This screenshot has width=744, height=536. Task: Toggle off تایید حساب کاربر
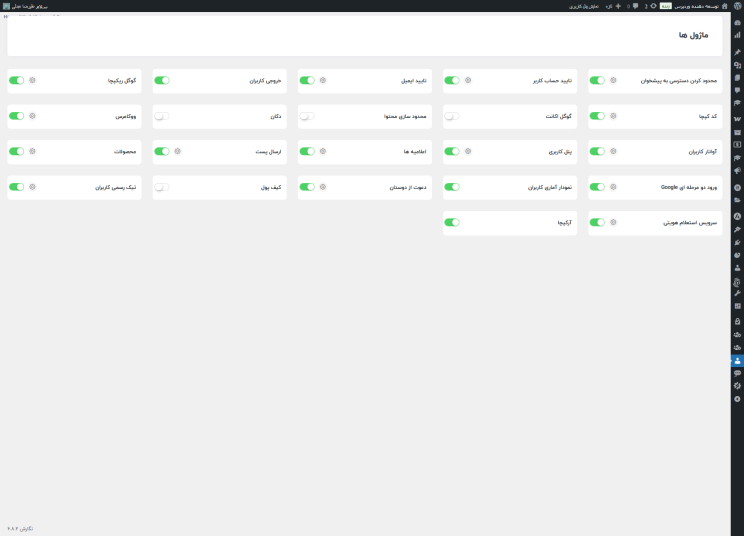coord(452,80)
